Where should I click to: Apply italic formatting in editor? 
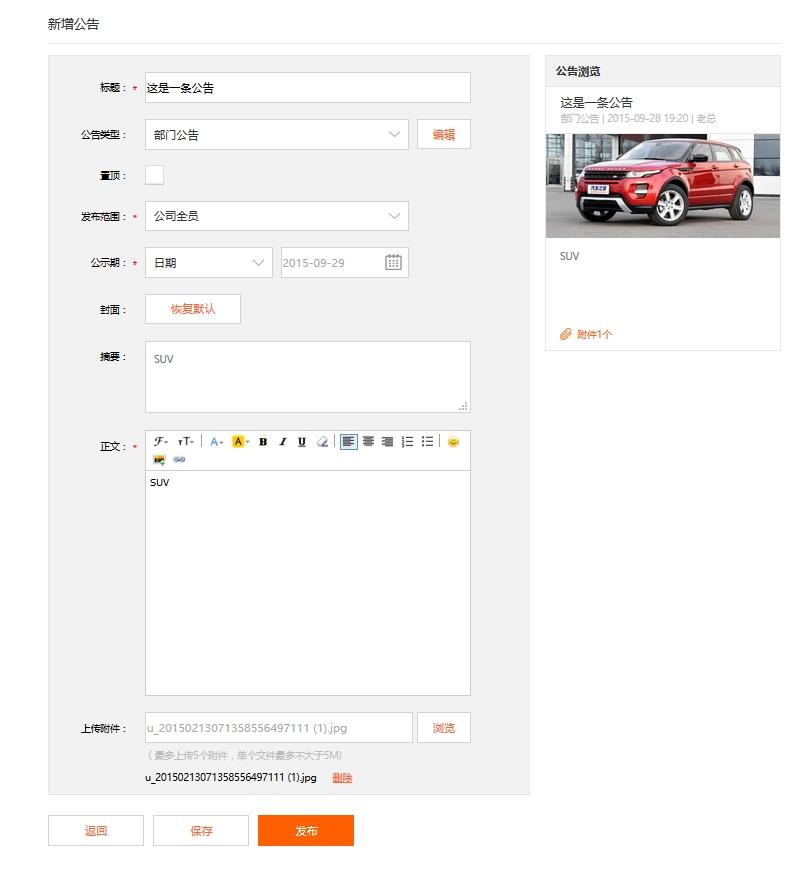[282, 442]
